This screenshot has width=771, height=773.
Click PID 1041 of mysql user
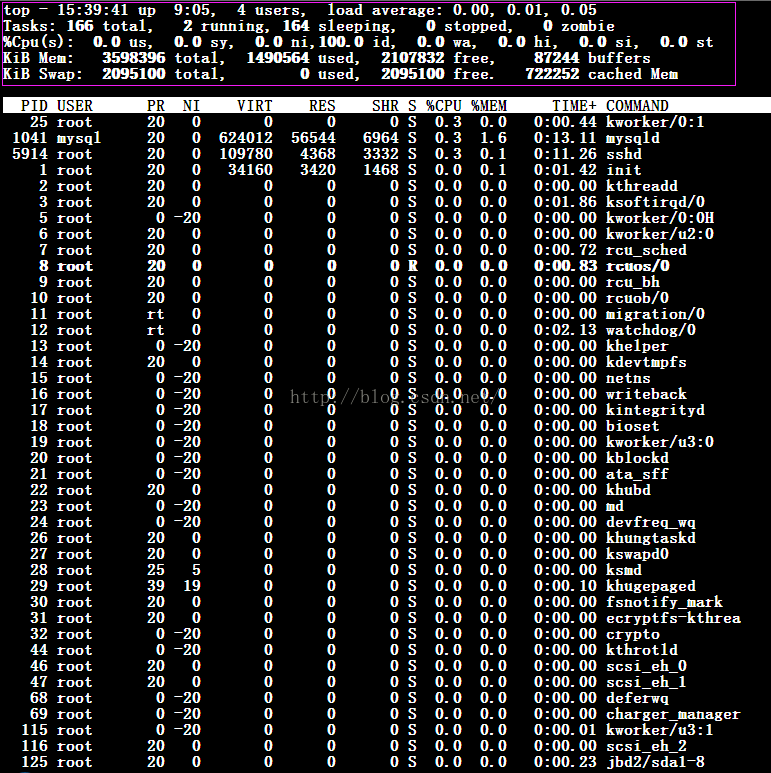click(x=30, y=138)
